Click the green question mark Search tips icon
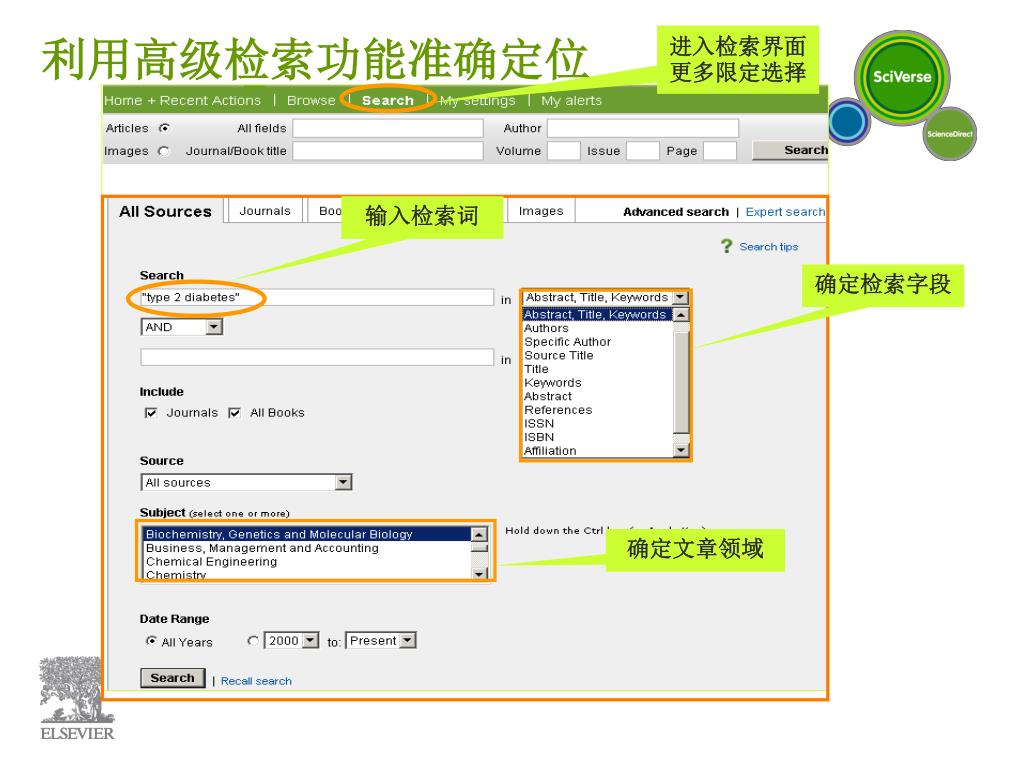Image resolution: width=1024 pixels, height=768 pixels. pyautogui.click(x=727, y=246)
